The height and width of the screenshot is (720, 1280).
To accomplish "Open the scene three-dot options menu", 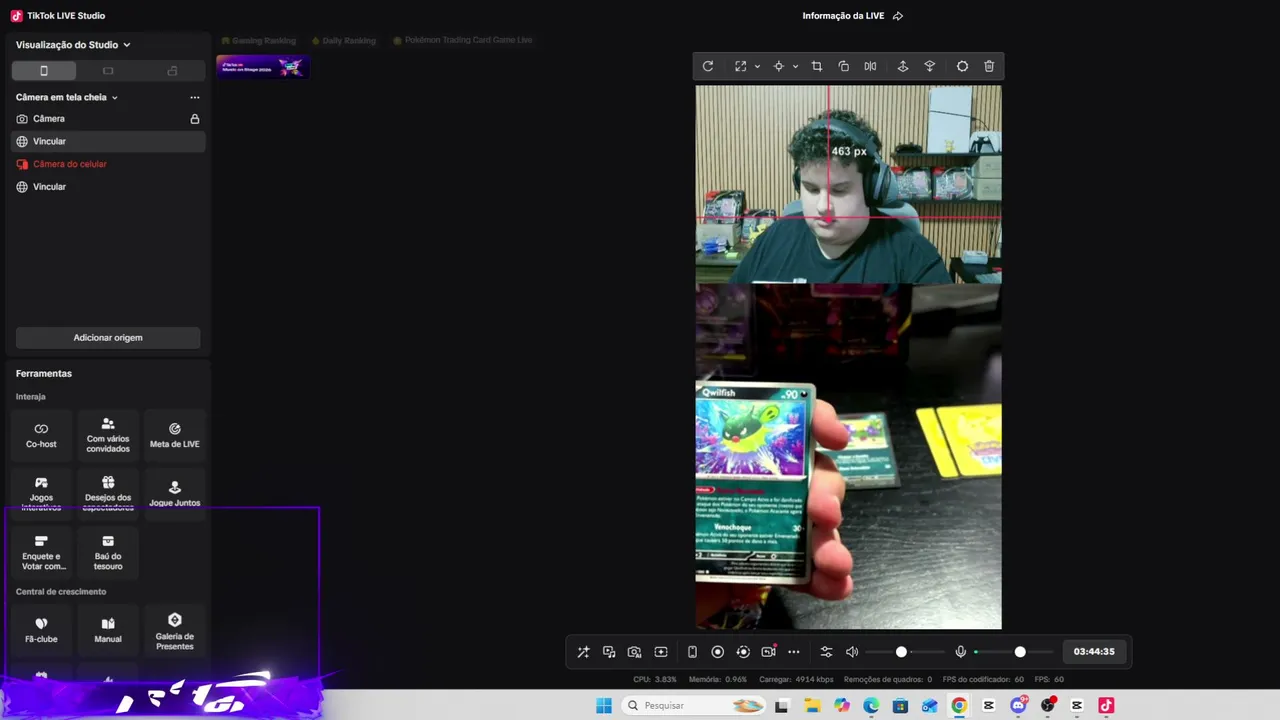I will [195, 97].
